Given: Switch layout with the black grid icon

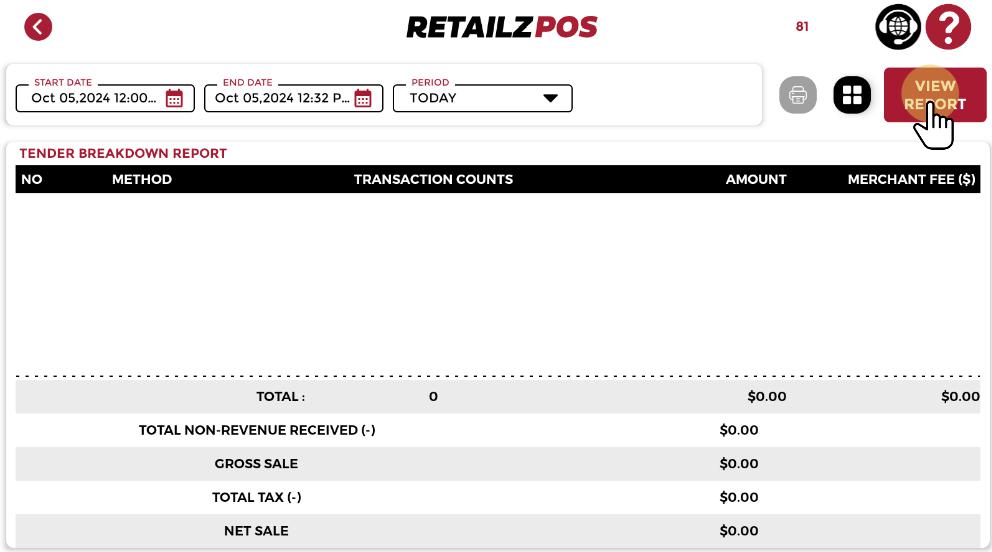Looking at the screenshot, I should point(852,95).
